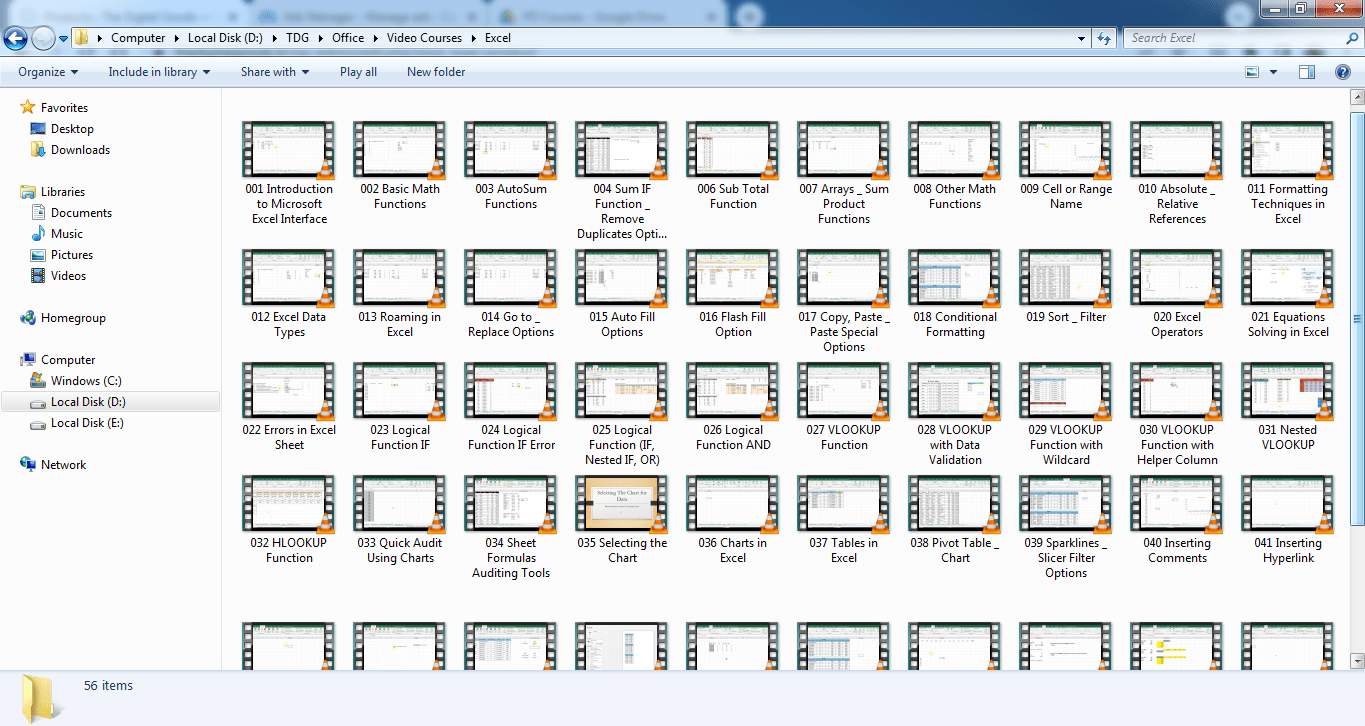The height and width of the screenshot is (726, 1365).
Task: Select the 015 Auto Fill Options video
Action: click(x=622, y=294)
